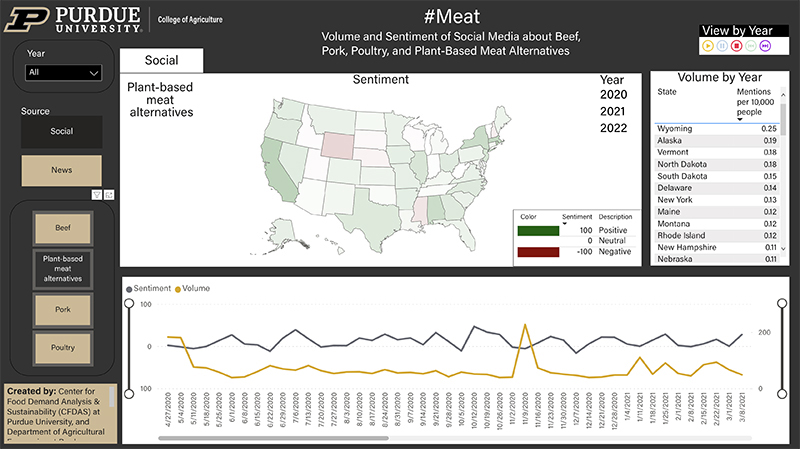Select the Beef meat type
This screenshot has width=800, height=449.
pyautogui.click(x=62, y=228)
